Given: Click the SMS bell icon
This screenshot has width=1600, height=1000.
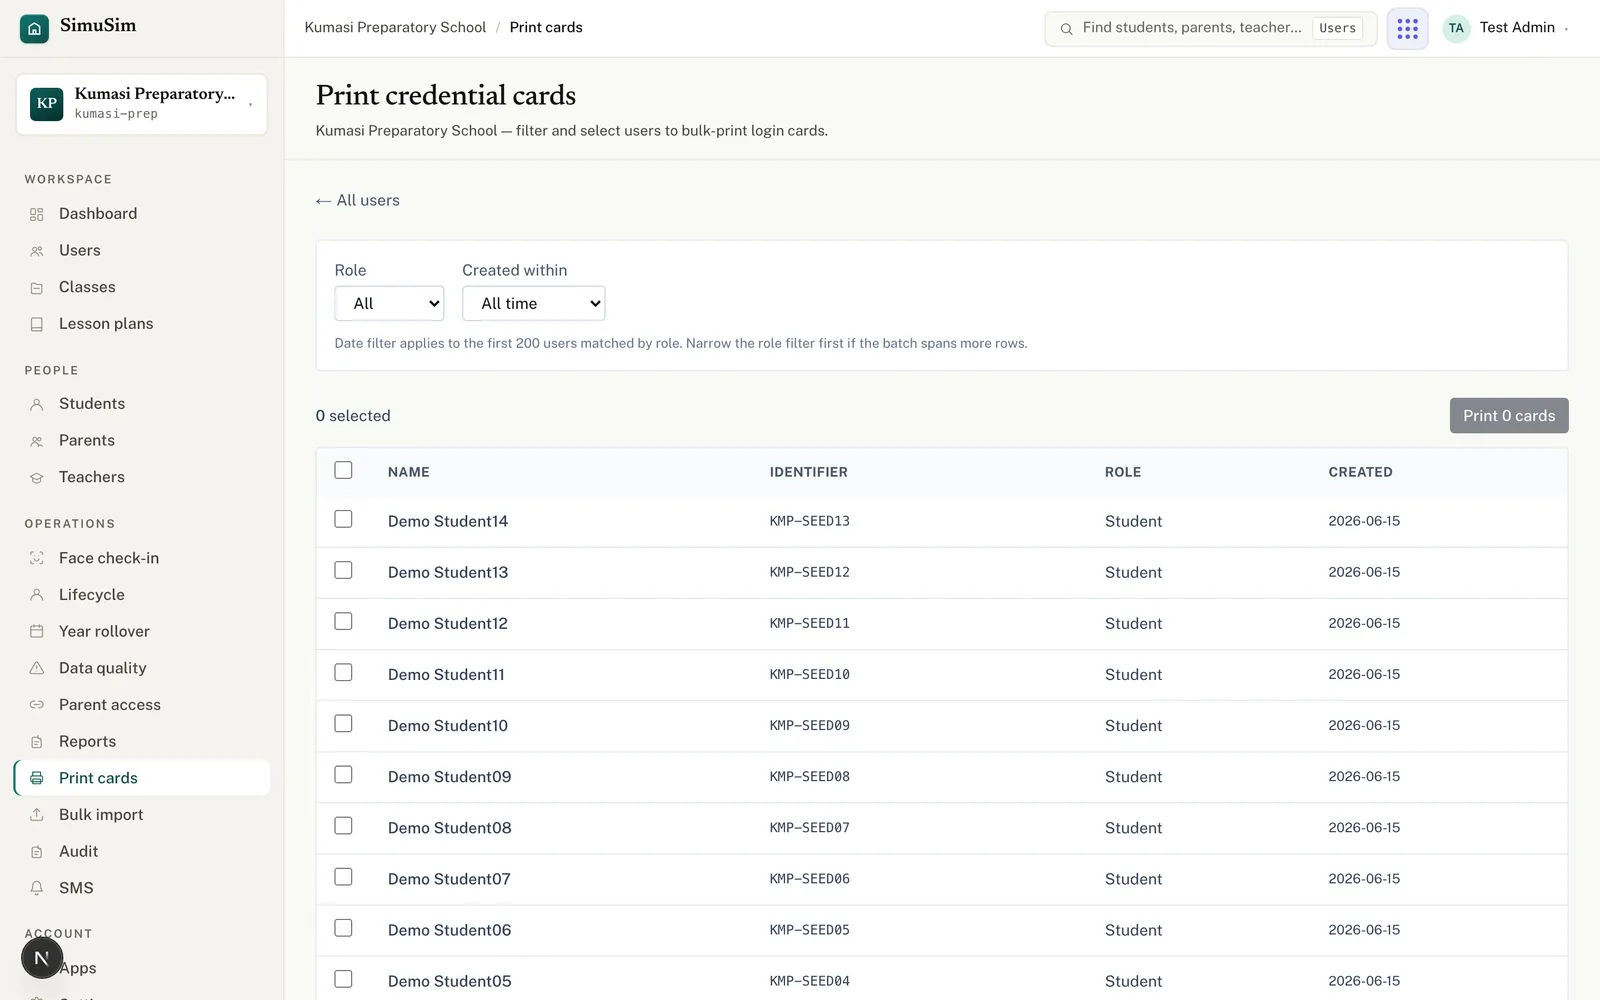Looking at the screenshot, I should [37, 888].
